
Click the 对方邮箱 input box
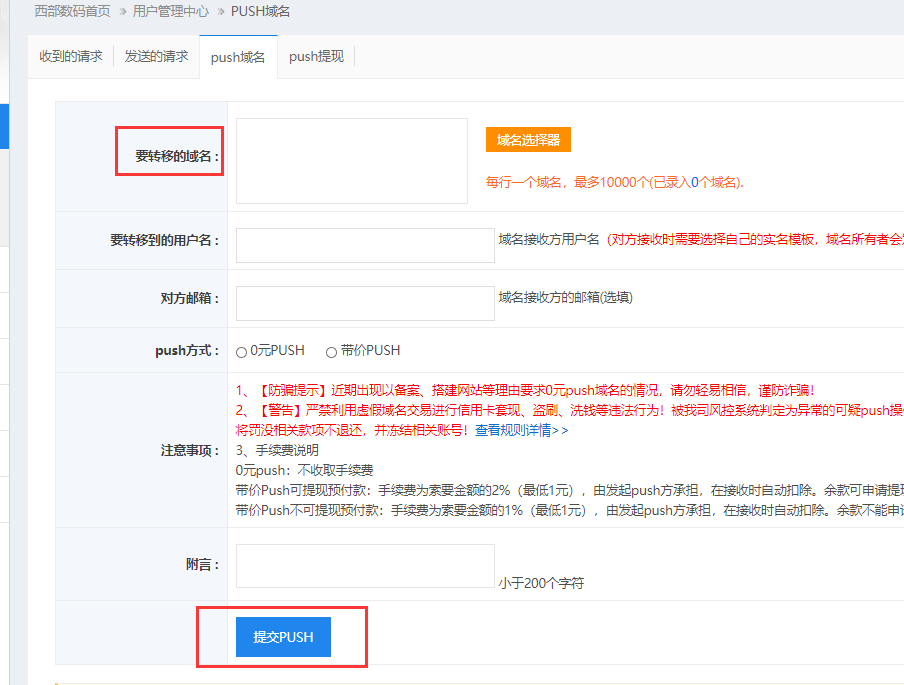(365, 304)
